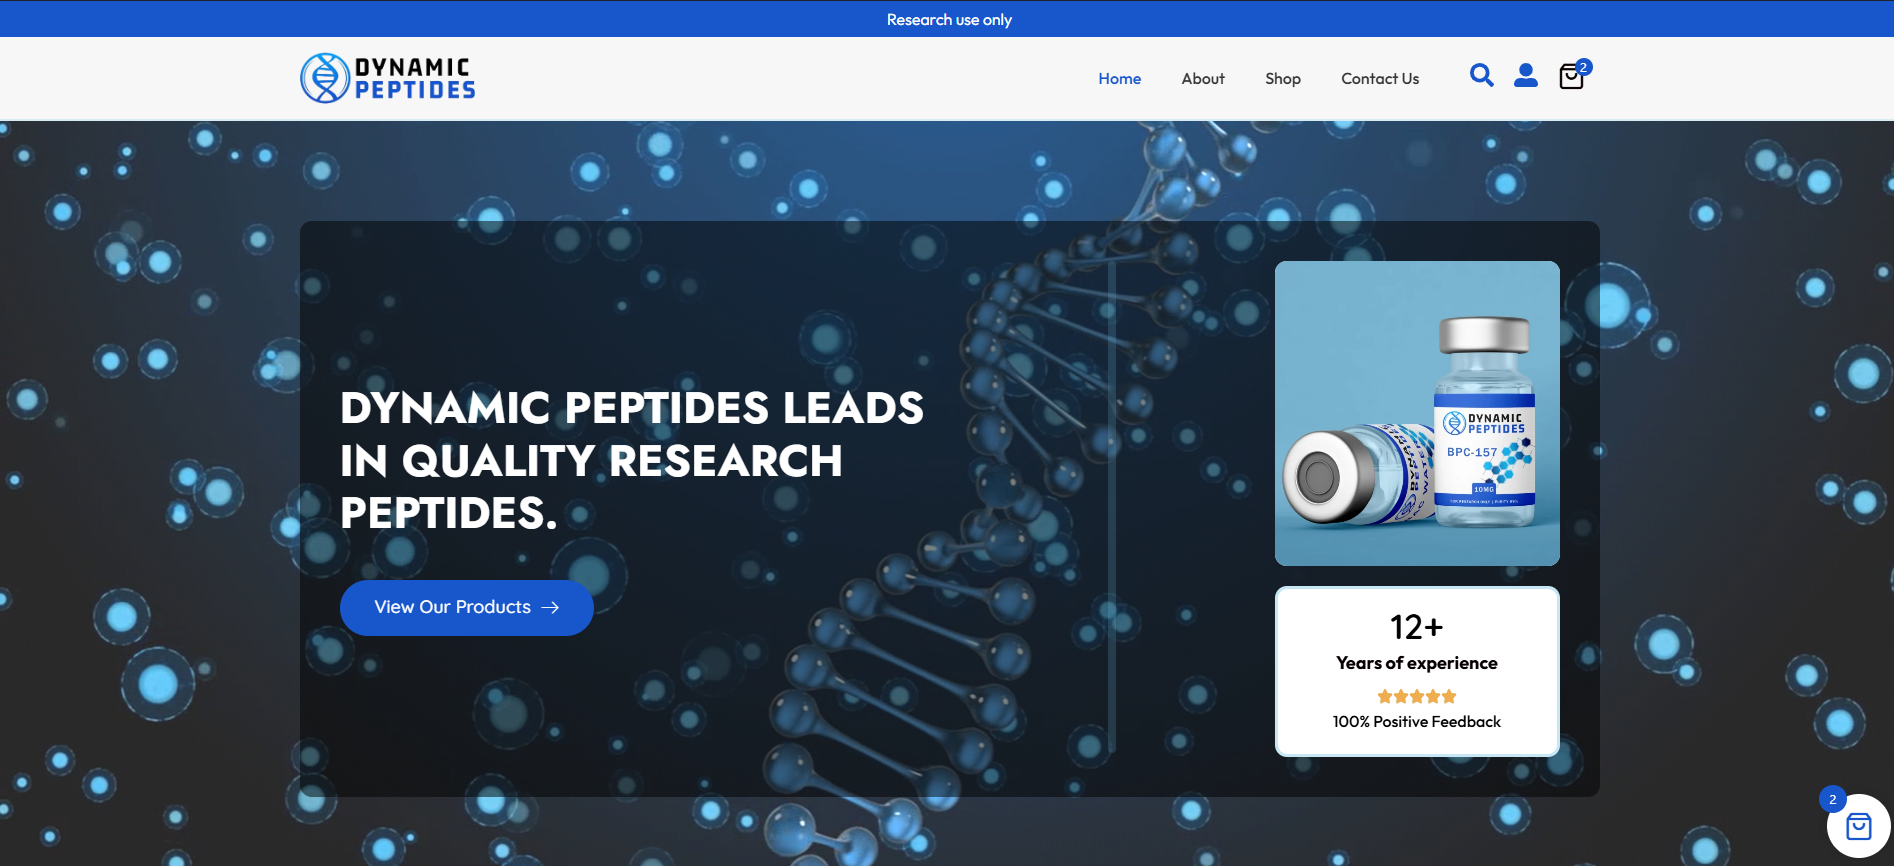1894x866 pixels.
Task: Open the Shop menu item
Action: coord(1283,79)
